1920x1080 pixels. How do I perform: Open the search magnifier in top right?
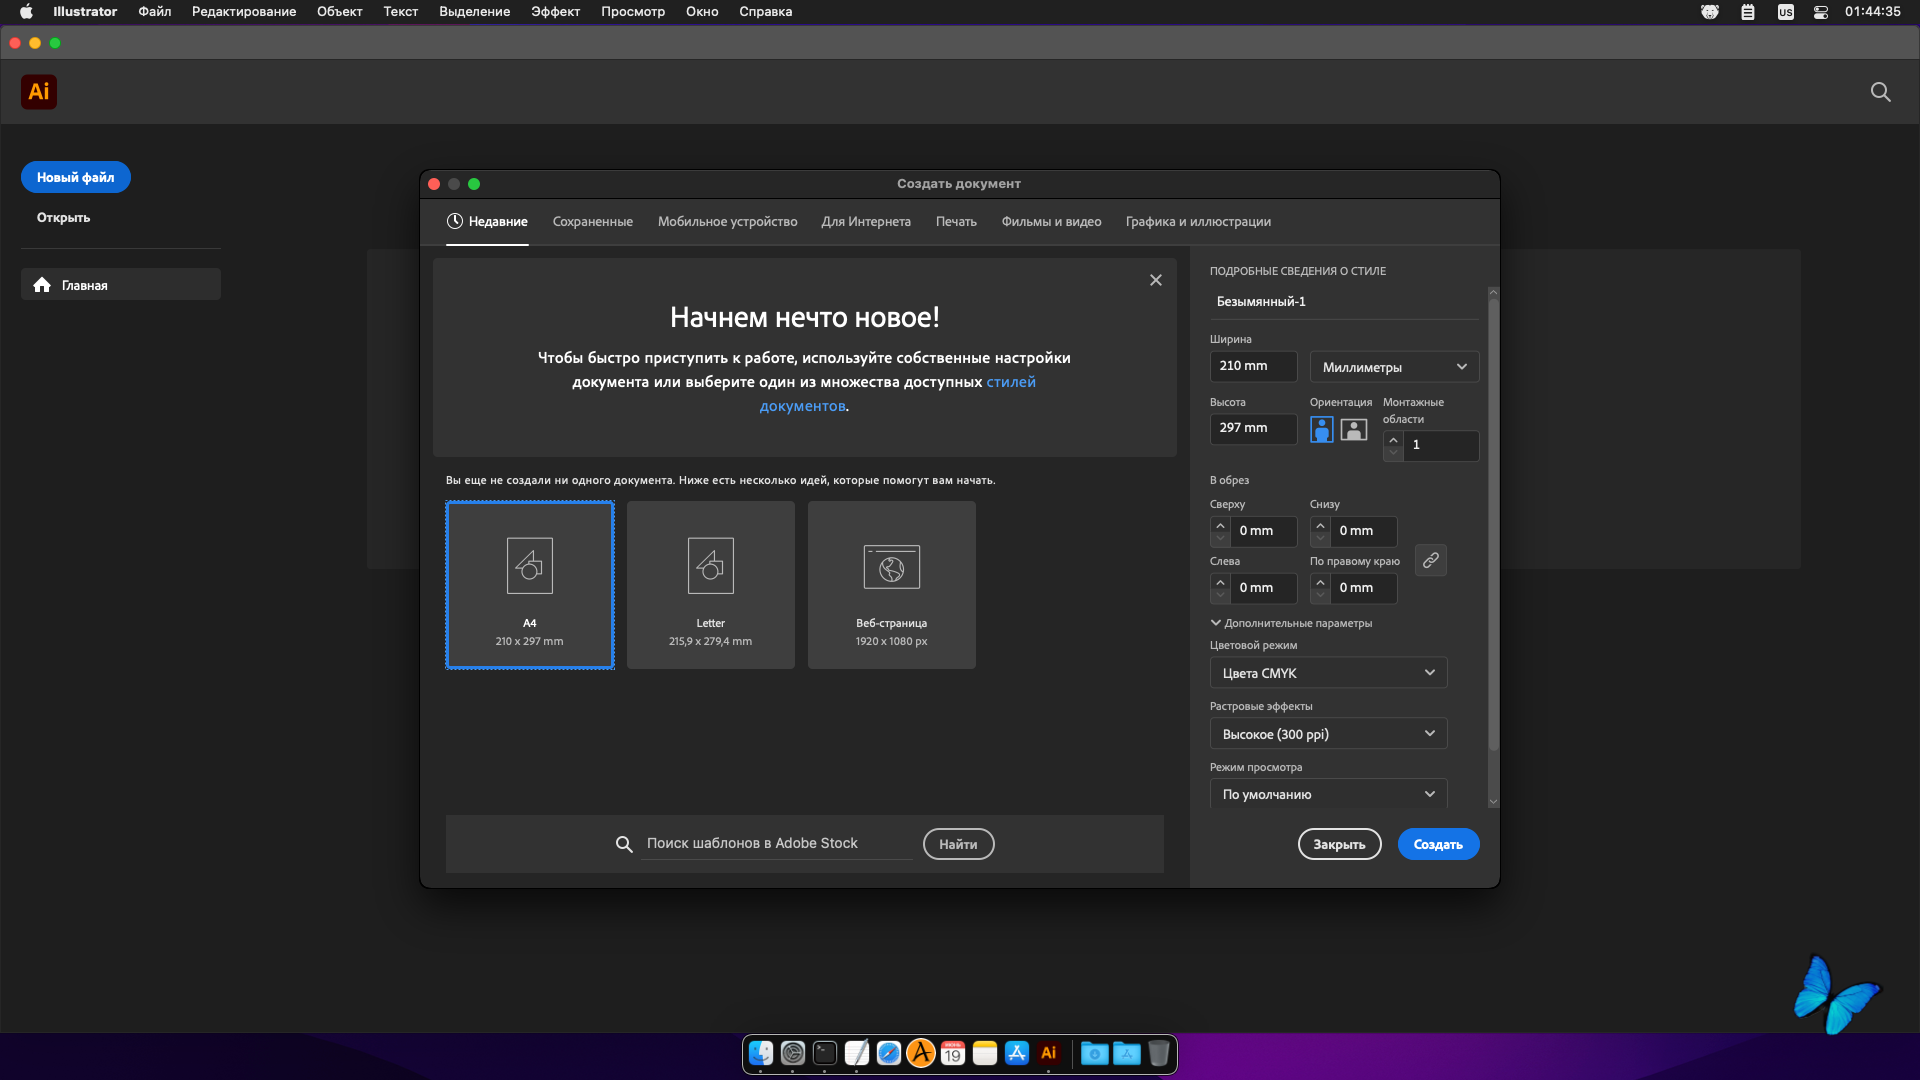click(x=1880, y=92)
